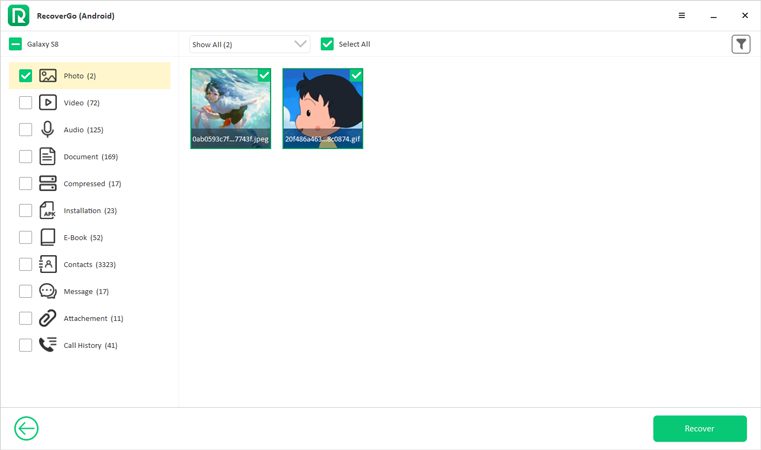
Task: Deselect the jpeg thumbnail's corner checkmark
Action: coord(264,75)
